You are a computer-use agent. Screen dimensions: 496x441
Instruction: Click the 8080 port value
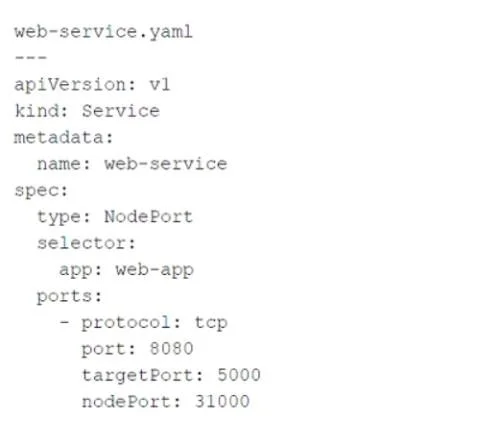[x=172, y=349]
